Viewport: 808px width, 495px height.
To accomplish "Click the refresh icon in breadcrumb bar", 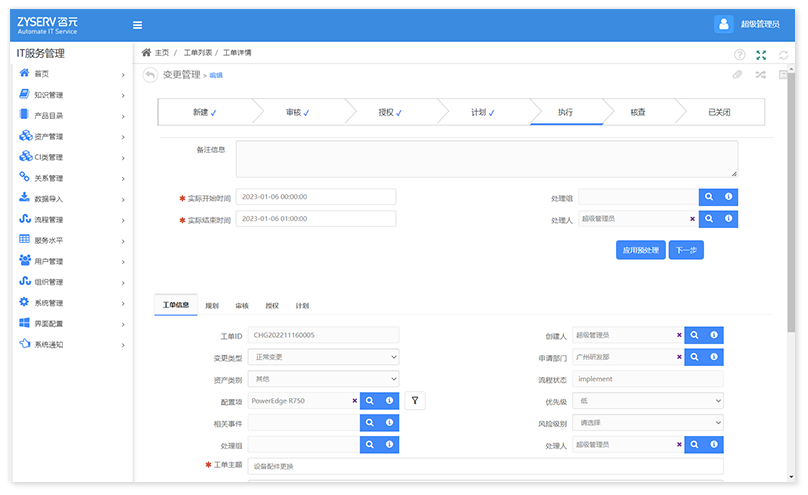I will coord(783,55).
